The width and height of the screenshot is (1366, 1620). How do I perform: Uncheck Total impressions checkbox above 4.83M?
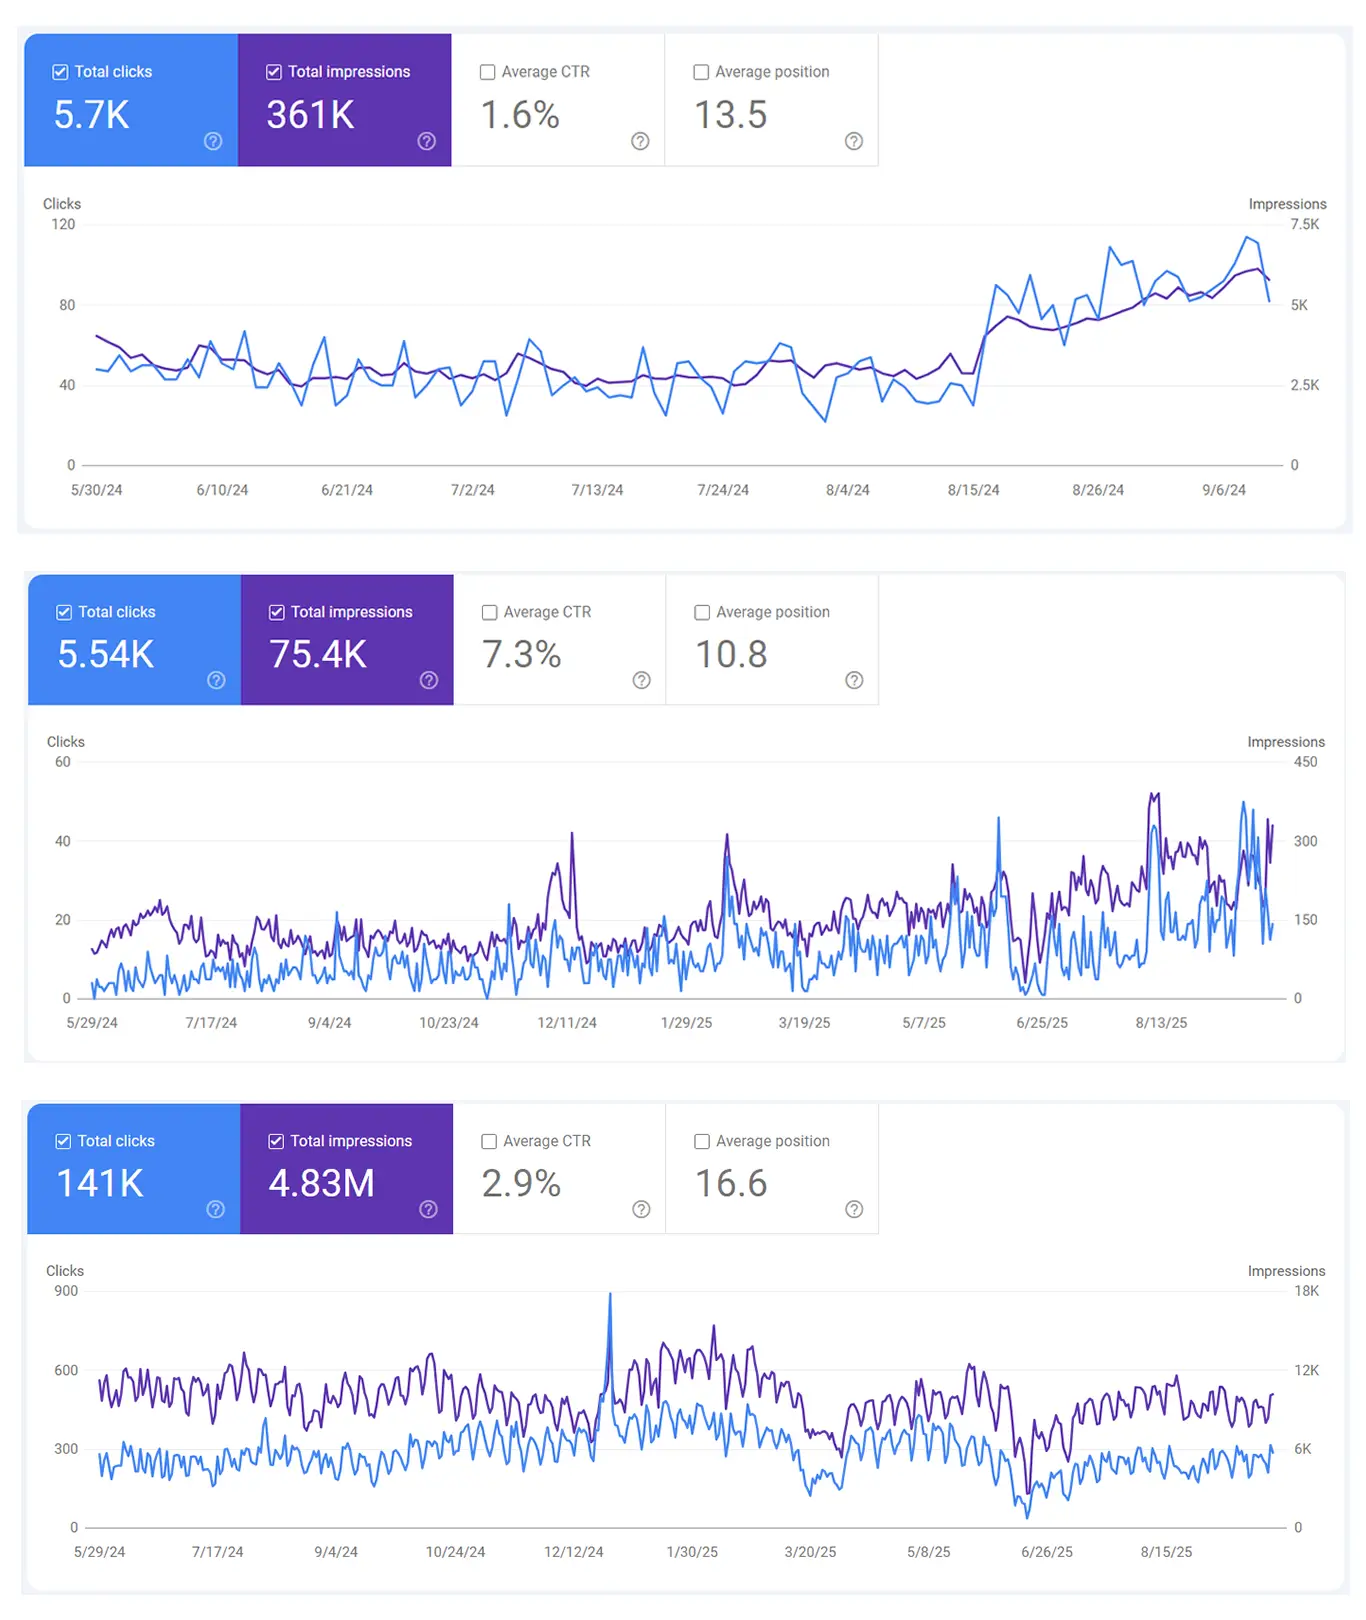pyautogui.click(x=276, y=1141)
